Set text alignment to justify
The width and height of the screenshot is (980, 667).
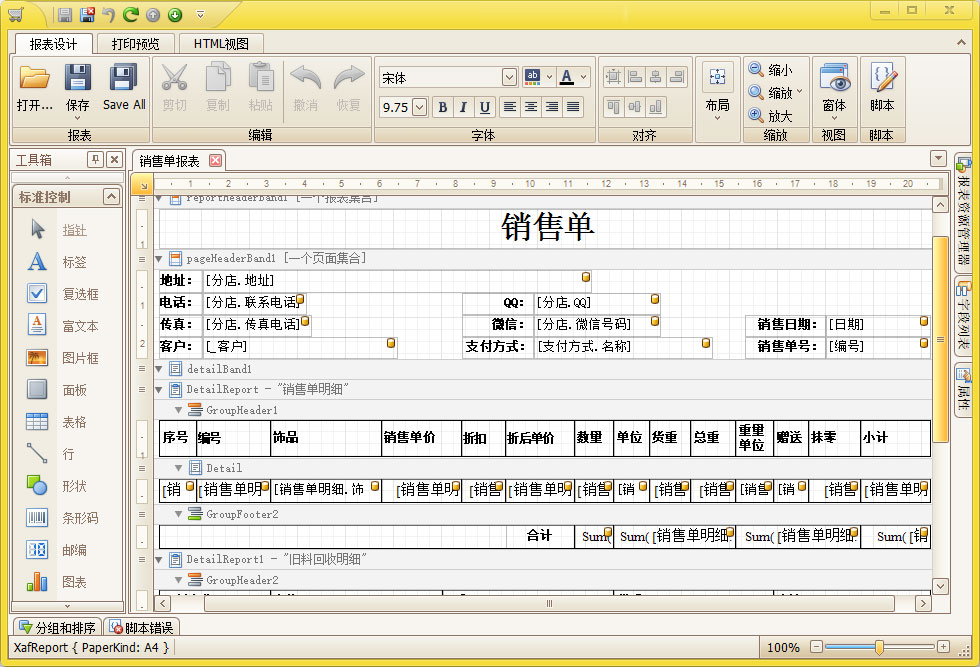tap(573, 107)
